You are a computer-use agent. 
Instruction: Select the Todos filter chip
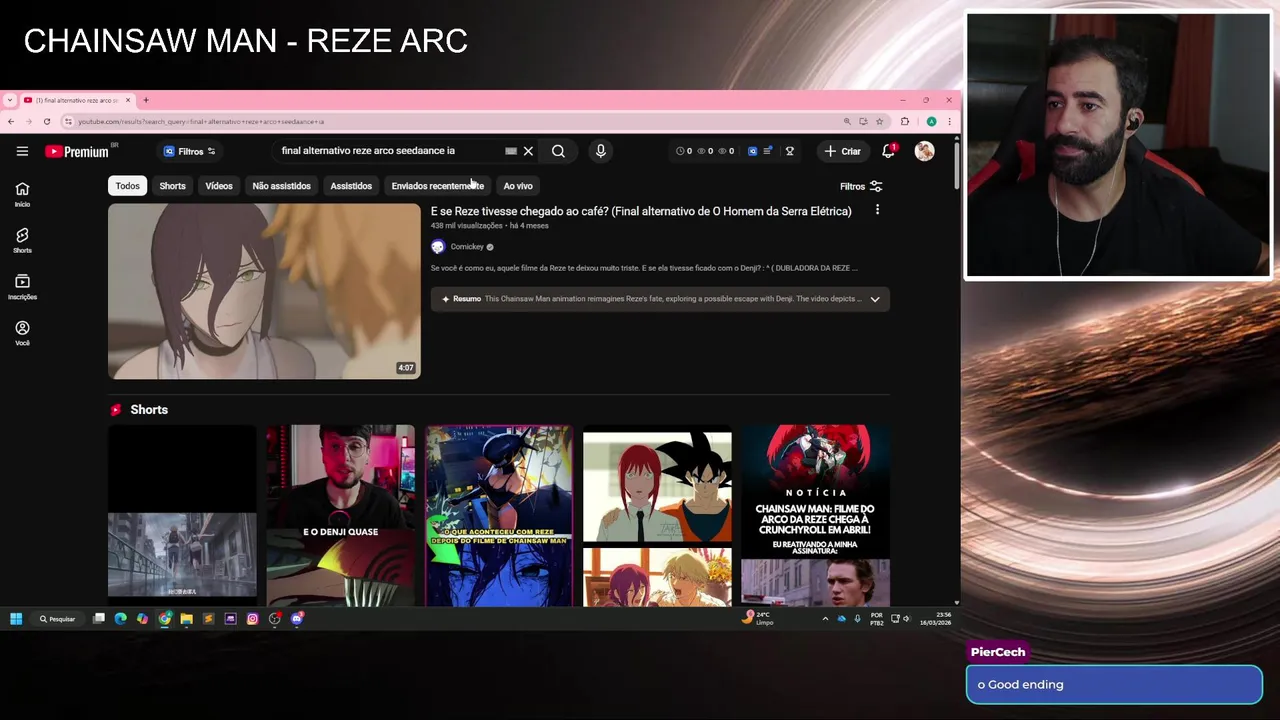pyautogui.click(x=127, y=186)
